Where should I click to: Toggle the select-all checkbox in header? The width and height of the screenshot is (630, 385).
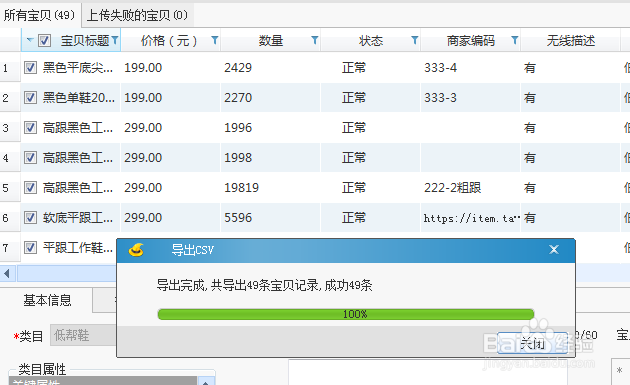click(45, 40)
